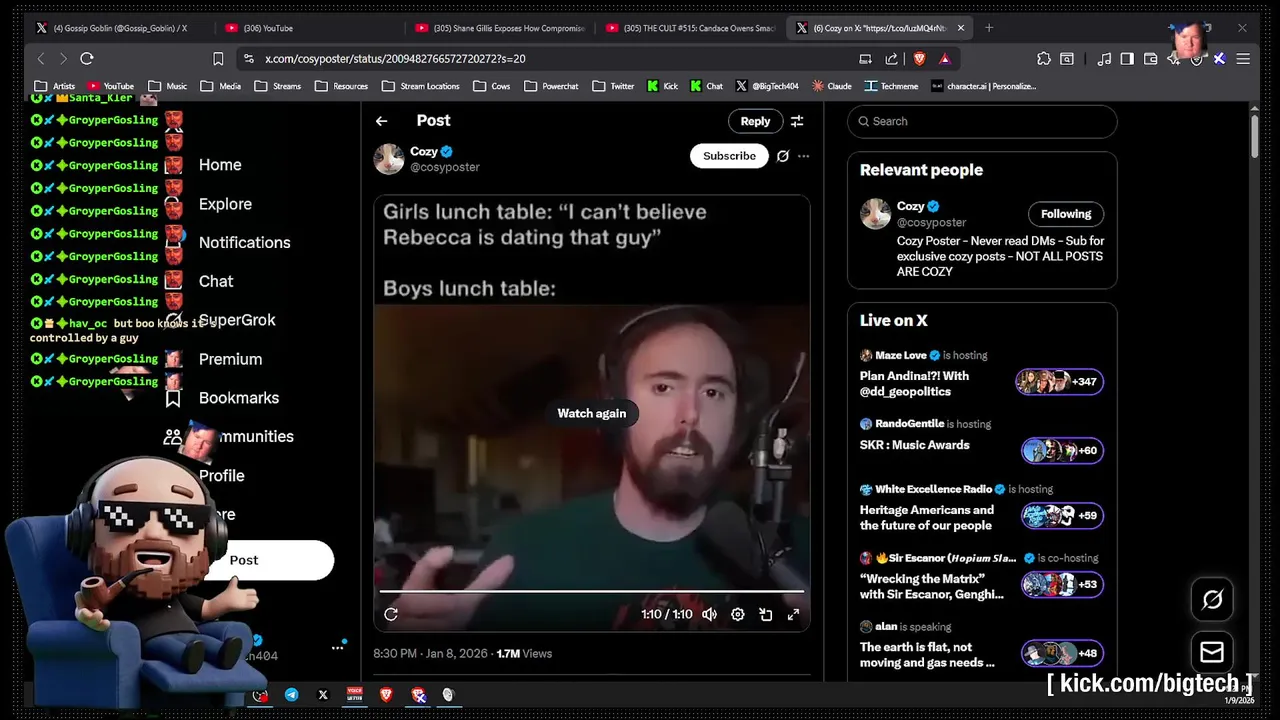Switch to Gossip Goblin browser tab
This screenshot has width=1280, height=720.
coord(120,28)
